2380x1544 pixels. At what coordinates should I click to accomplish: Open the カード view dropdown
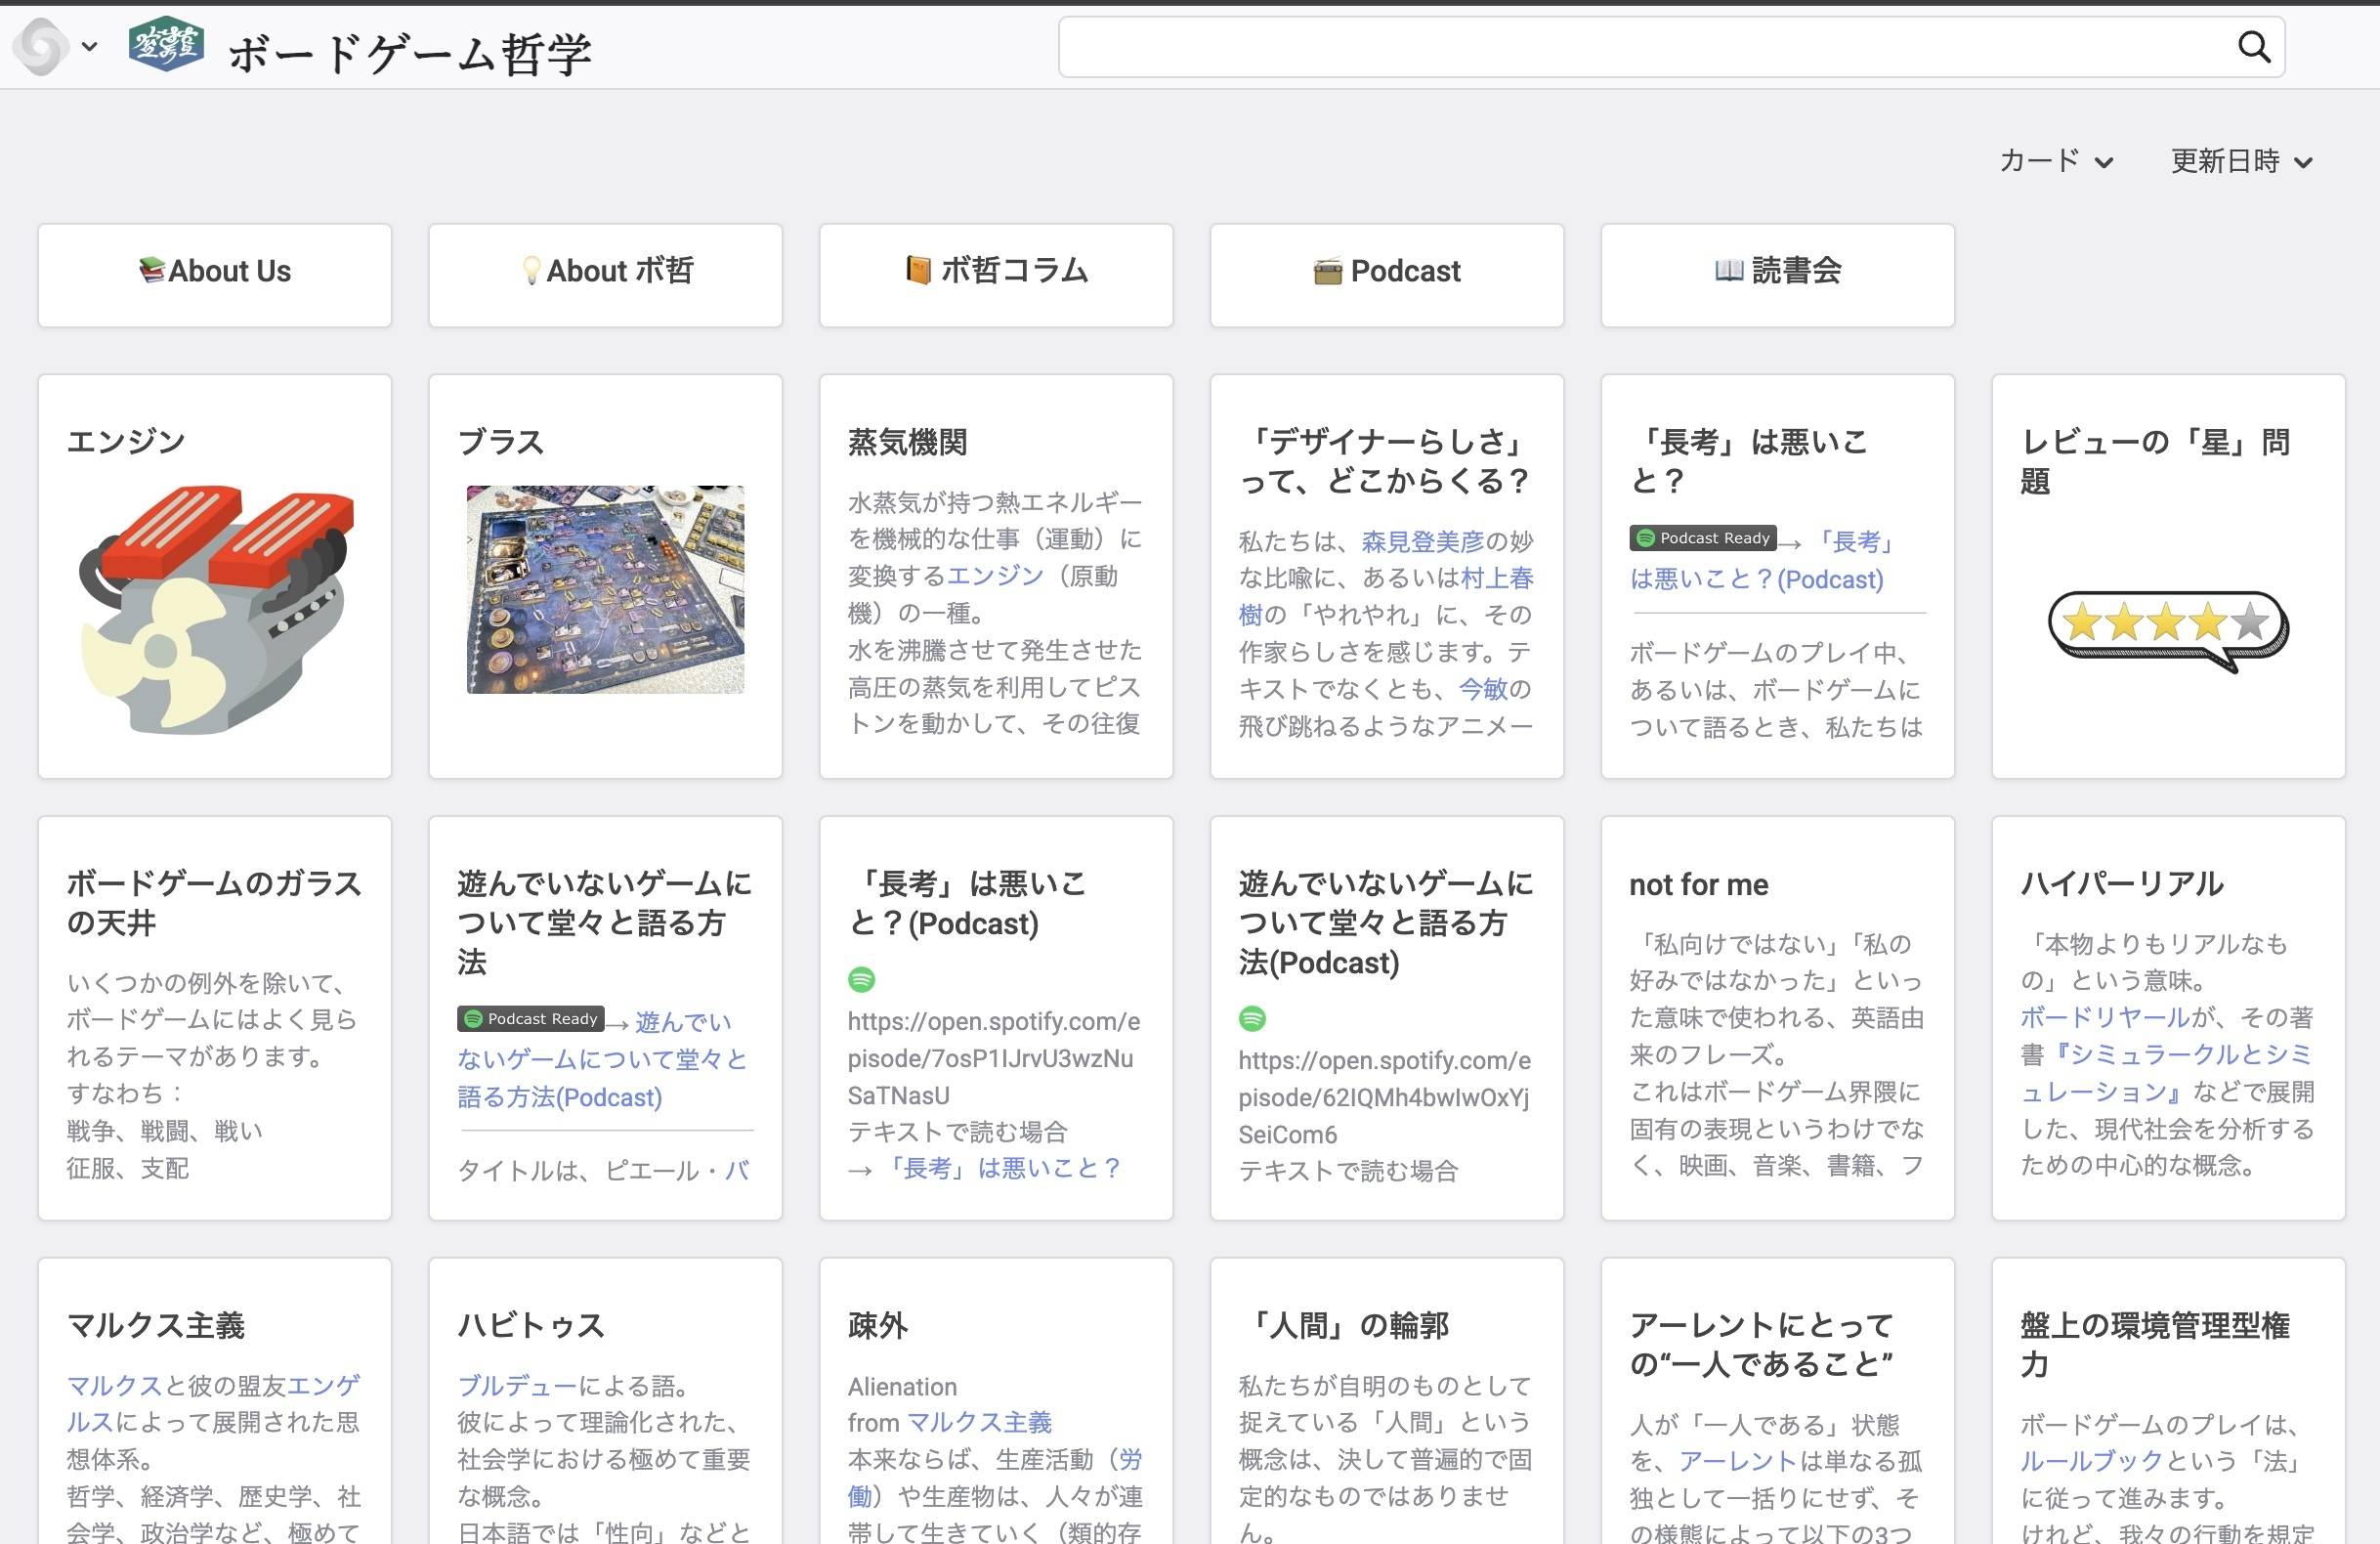(x=2056, y=161)
